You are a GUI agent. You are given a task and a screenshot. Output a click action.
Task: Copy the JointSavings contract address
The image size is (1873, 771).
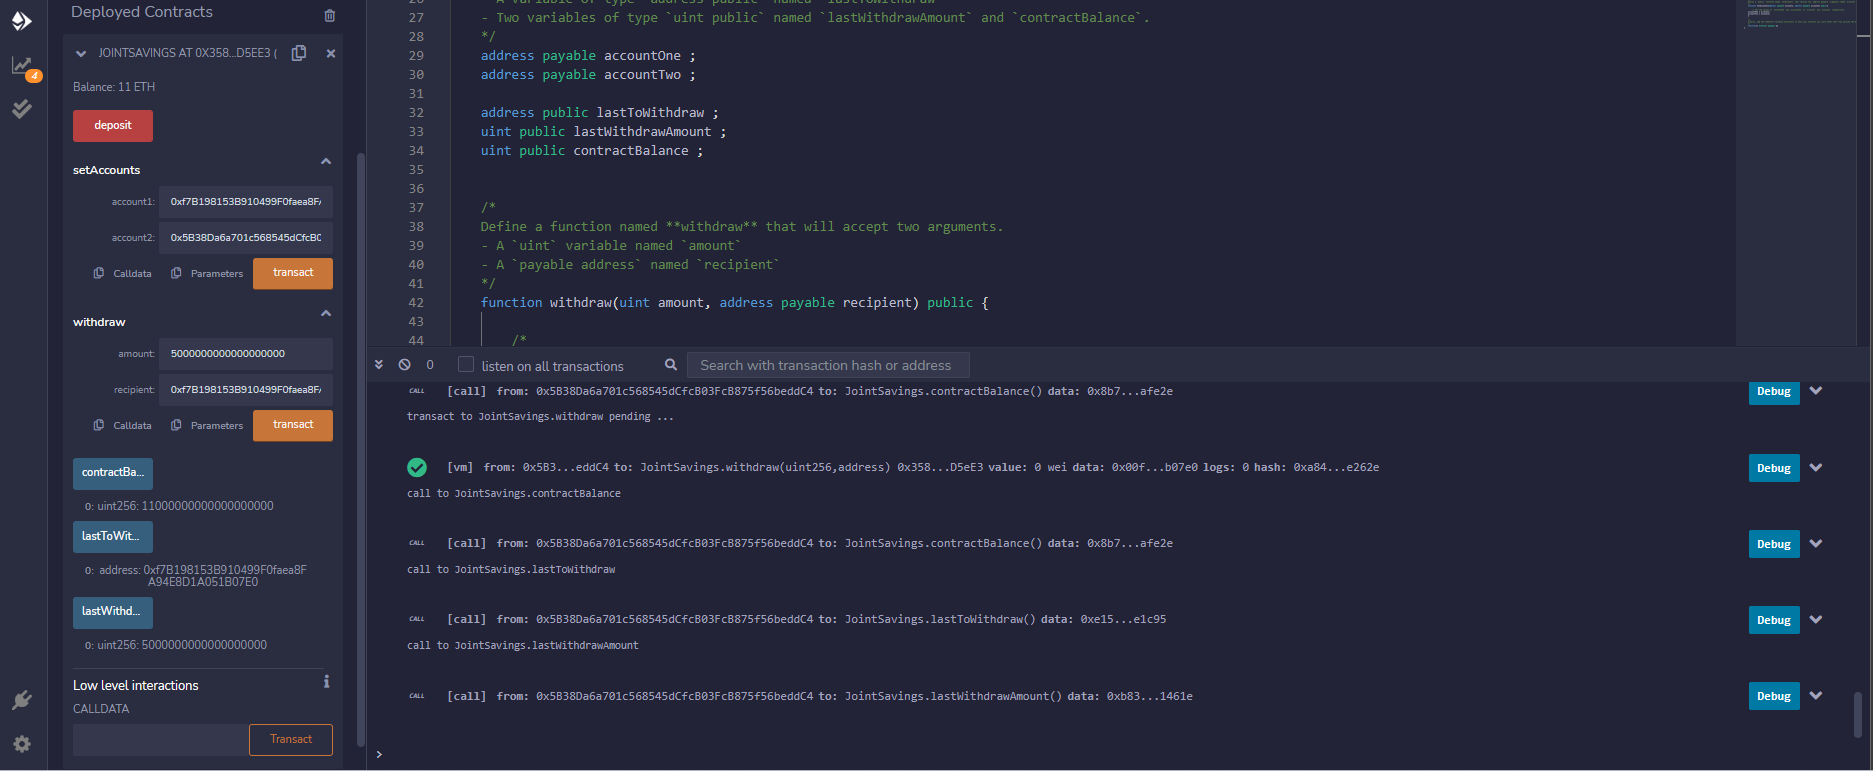coord(299,53)
